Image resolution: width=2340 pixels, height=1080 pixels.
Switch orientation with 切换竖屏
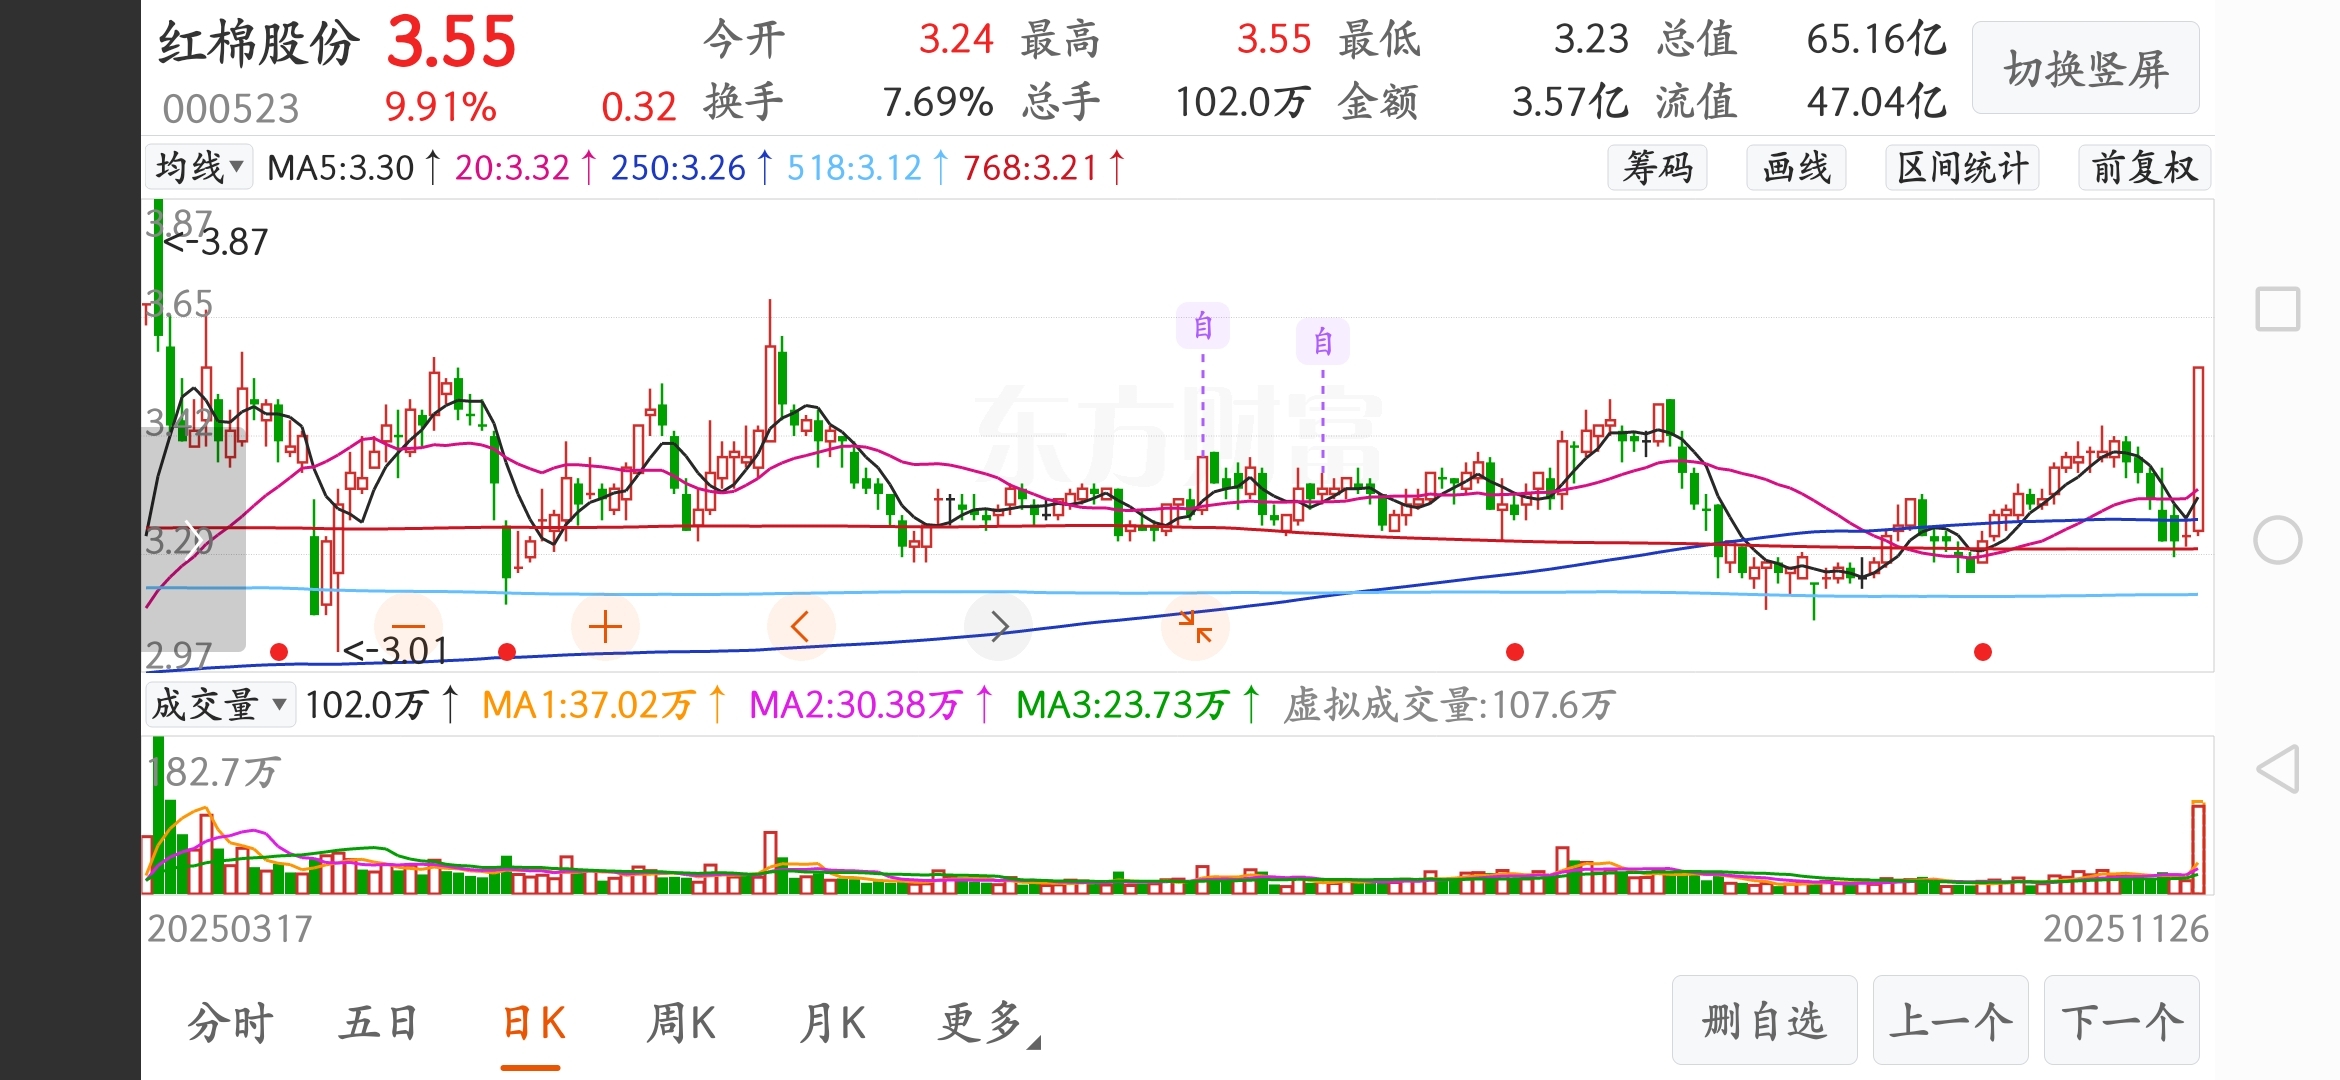coord(2085,69)
